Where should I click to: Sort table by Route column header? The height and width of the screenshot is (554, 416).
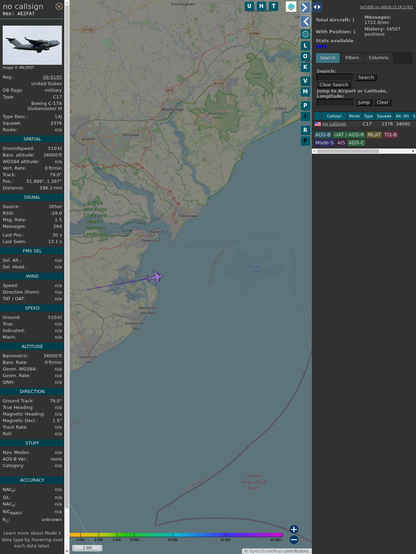(x=354, y=116)
